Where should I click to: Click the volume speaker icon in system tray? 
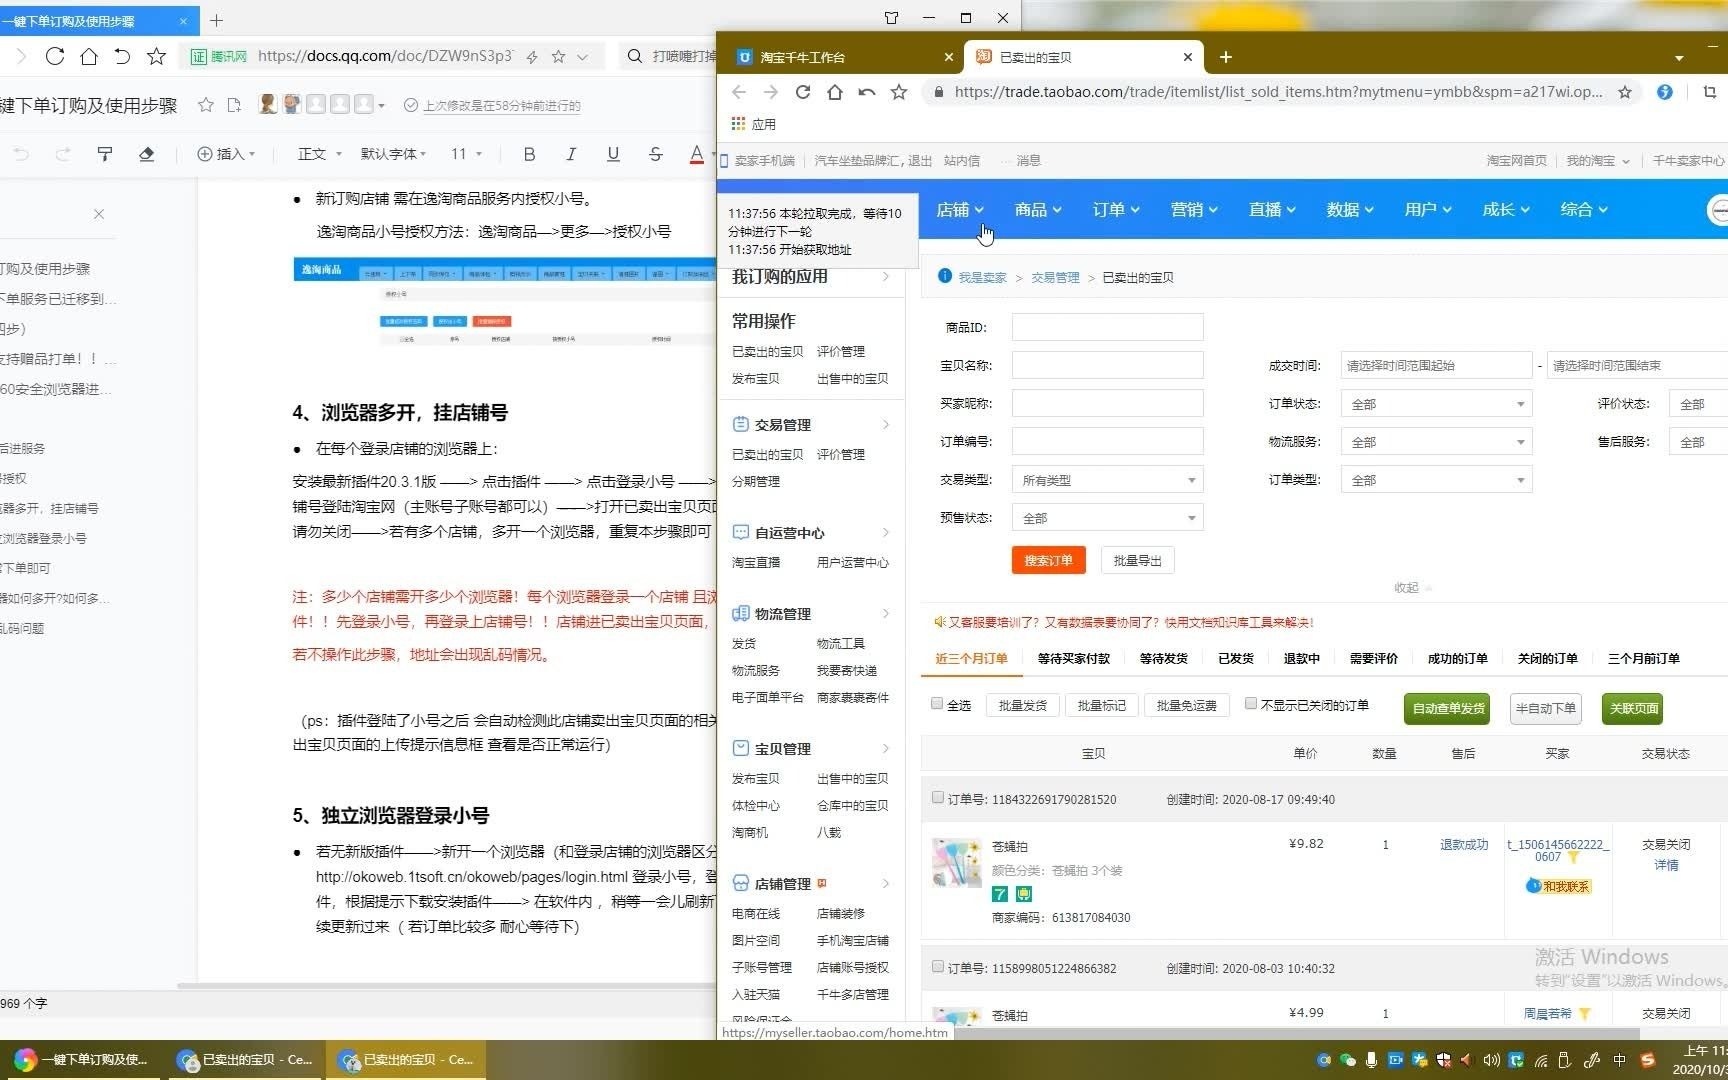tap(1491, 1060)
